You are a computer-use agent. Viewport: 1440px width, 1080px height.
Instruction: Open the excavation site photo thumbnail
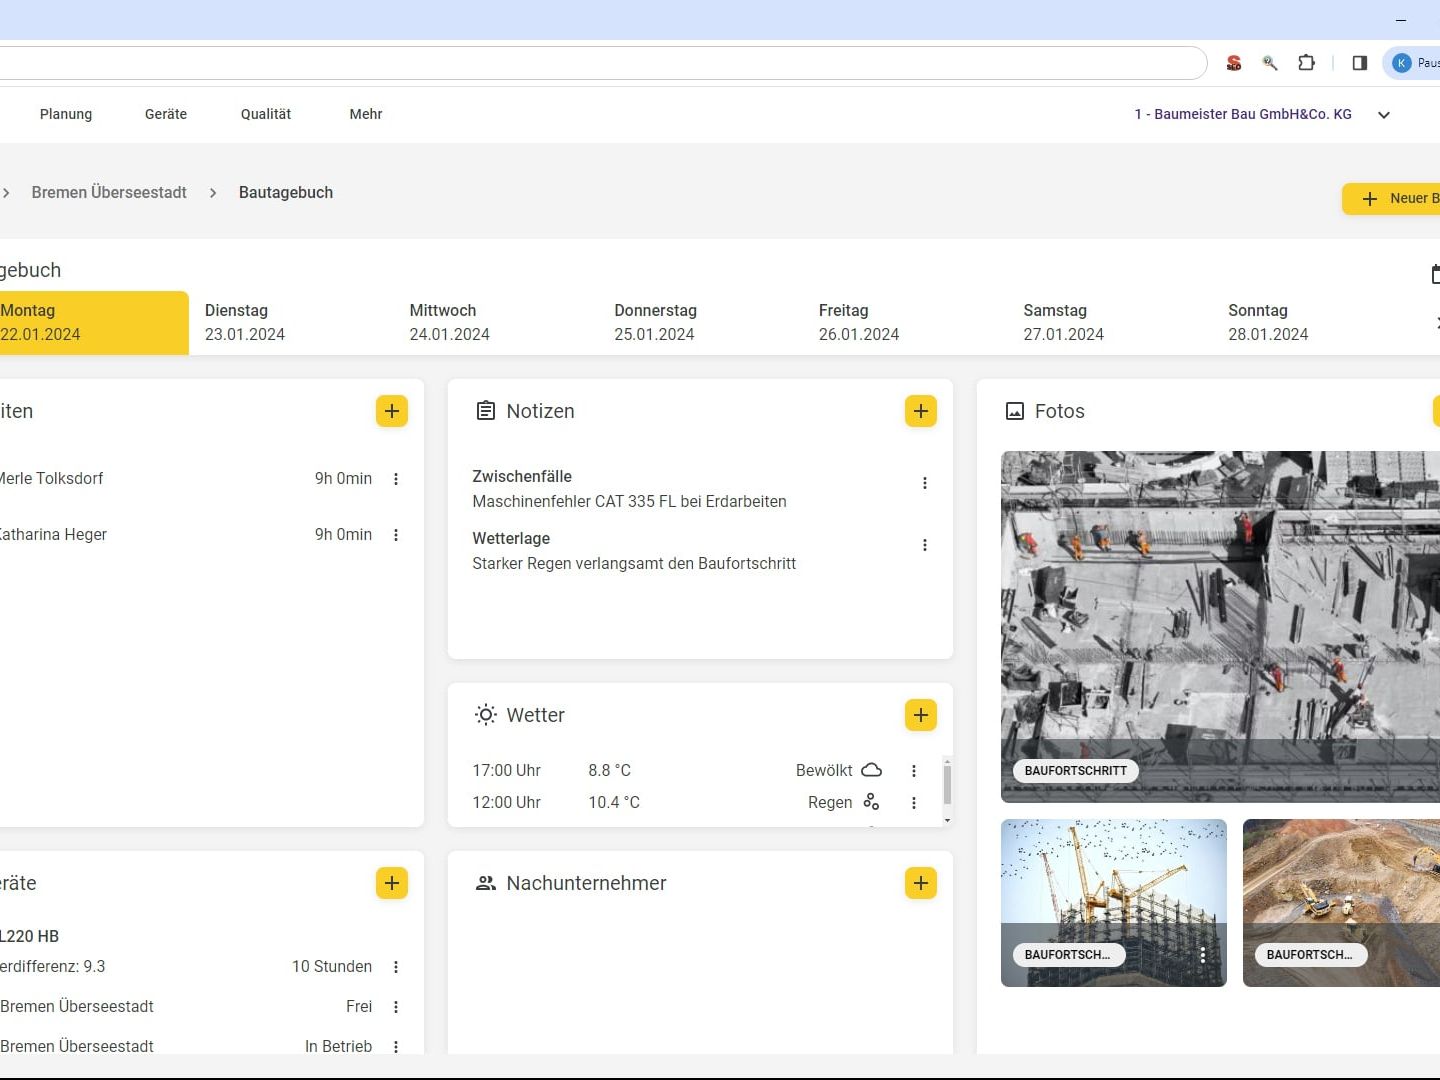[x=1341, y=903]
